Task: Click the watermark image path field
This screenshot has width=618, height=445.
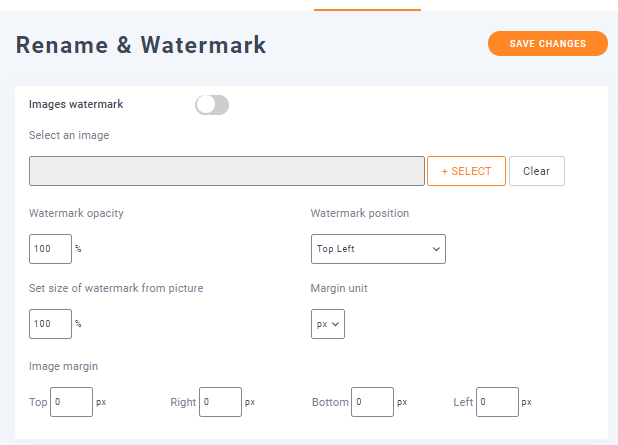Action: [226, 171]
